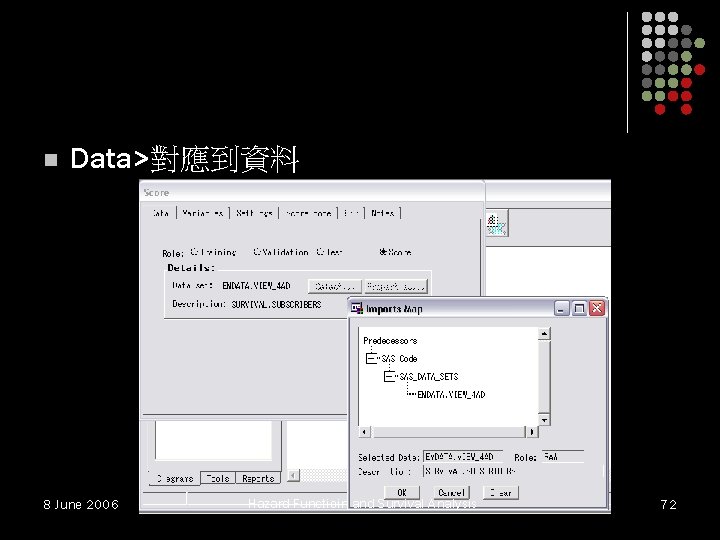This screenshot has width=720, height=540.
Task: Select the Validation role radio button
Action: click(x=257, y=252)
